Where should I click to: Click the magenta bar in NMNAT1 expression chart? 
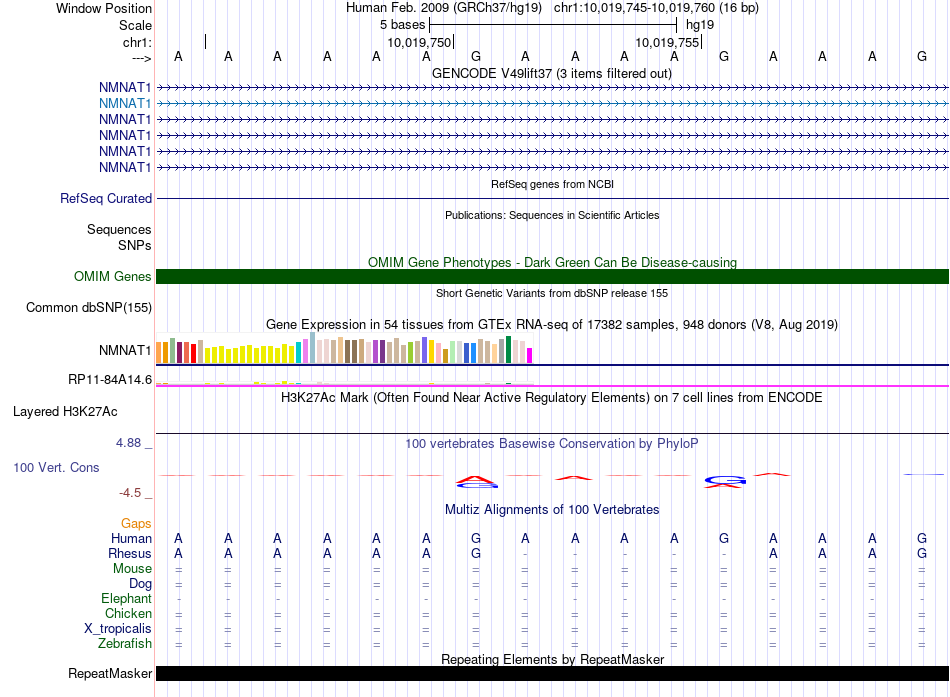click(530, 355)
